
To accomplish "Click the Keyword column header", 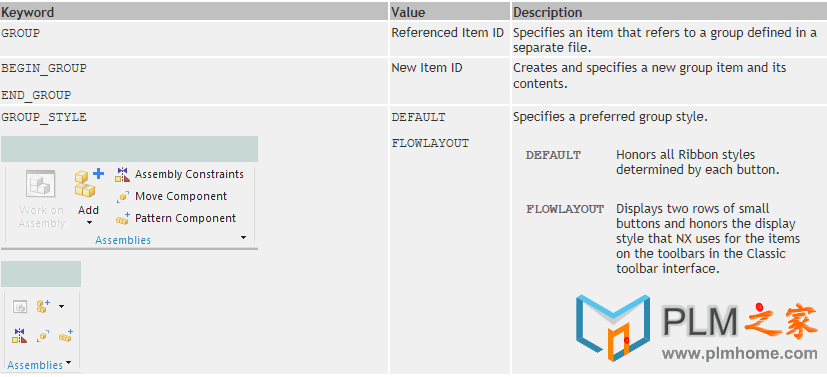I will click(28, 12).
